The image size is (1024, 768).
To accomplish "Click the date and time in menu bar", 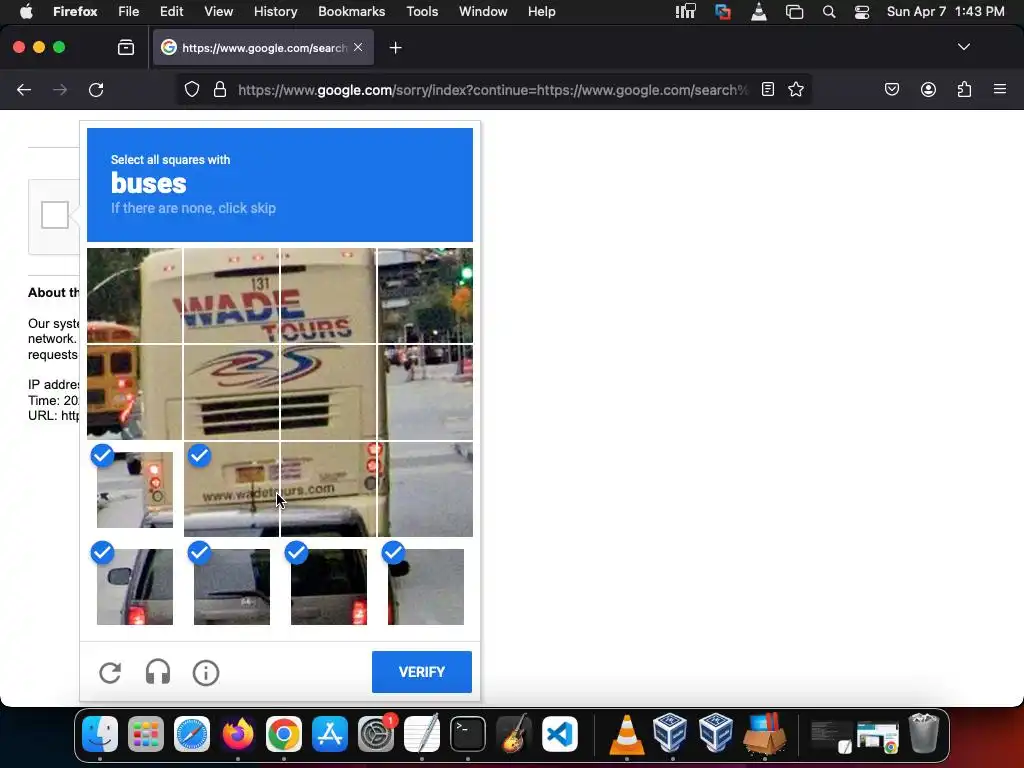I will pos(946,11).
